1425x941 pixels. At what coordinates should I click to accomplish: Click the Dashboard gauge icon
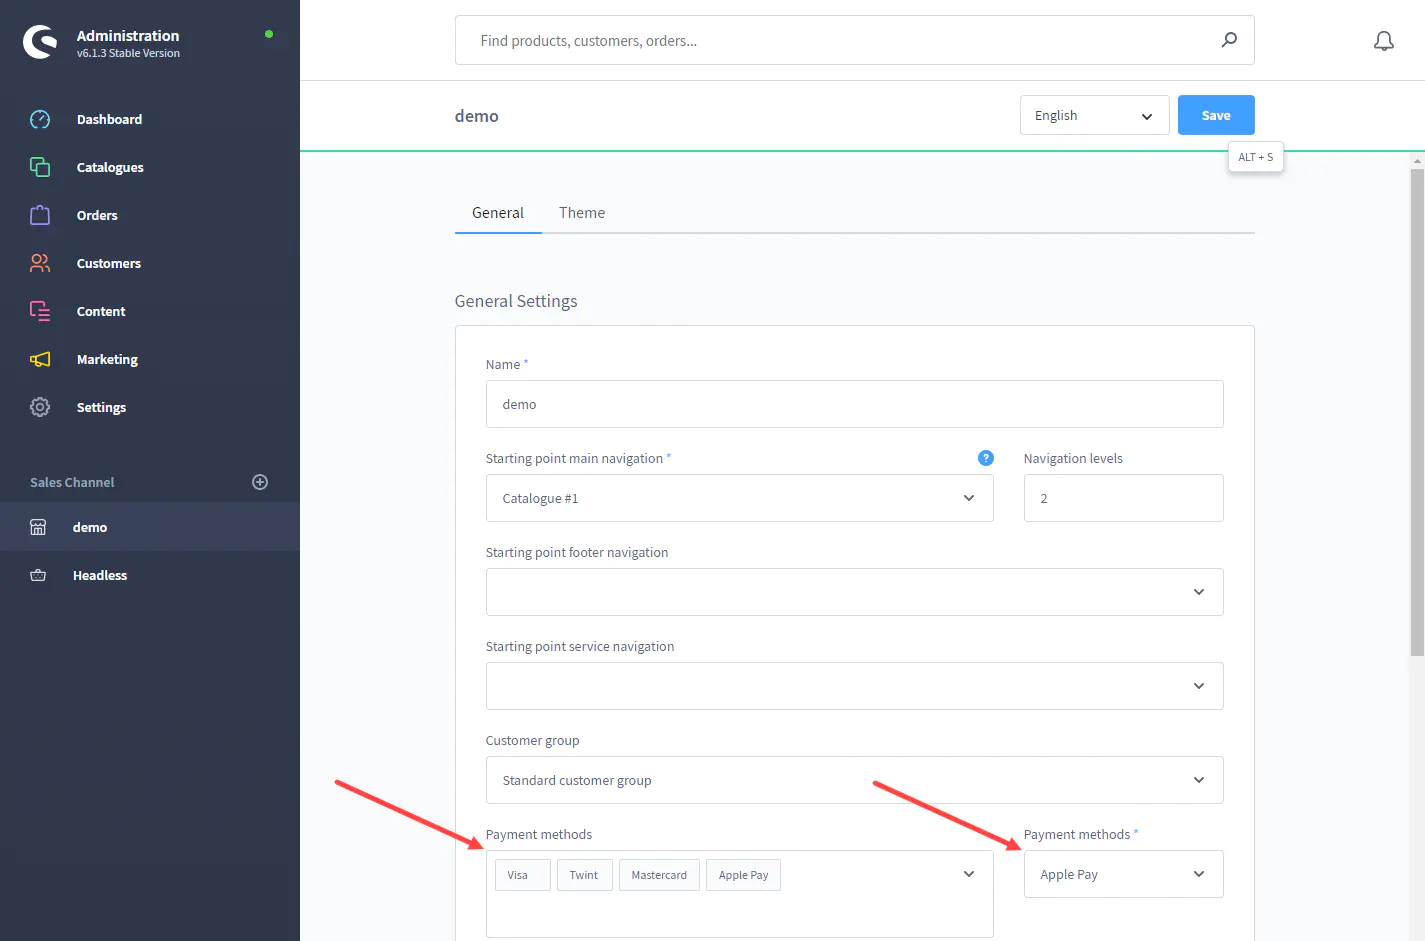click(x=40, y=119)
